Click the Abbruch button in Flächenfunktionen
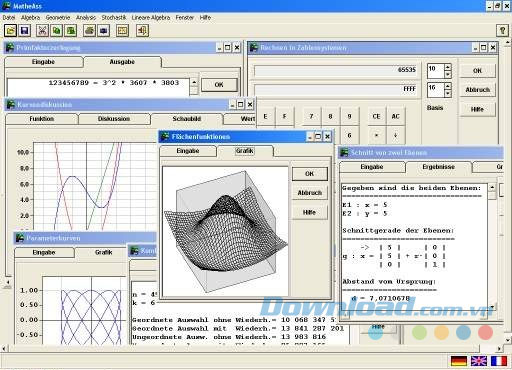 coord(310,193)
